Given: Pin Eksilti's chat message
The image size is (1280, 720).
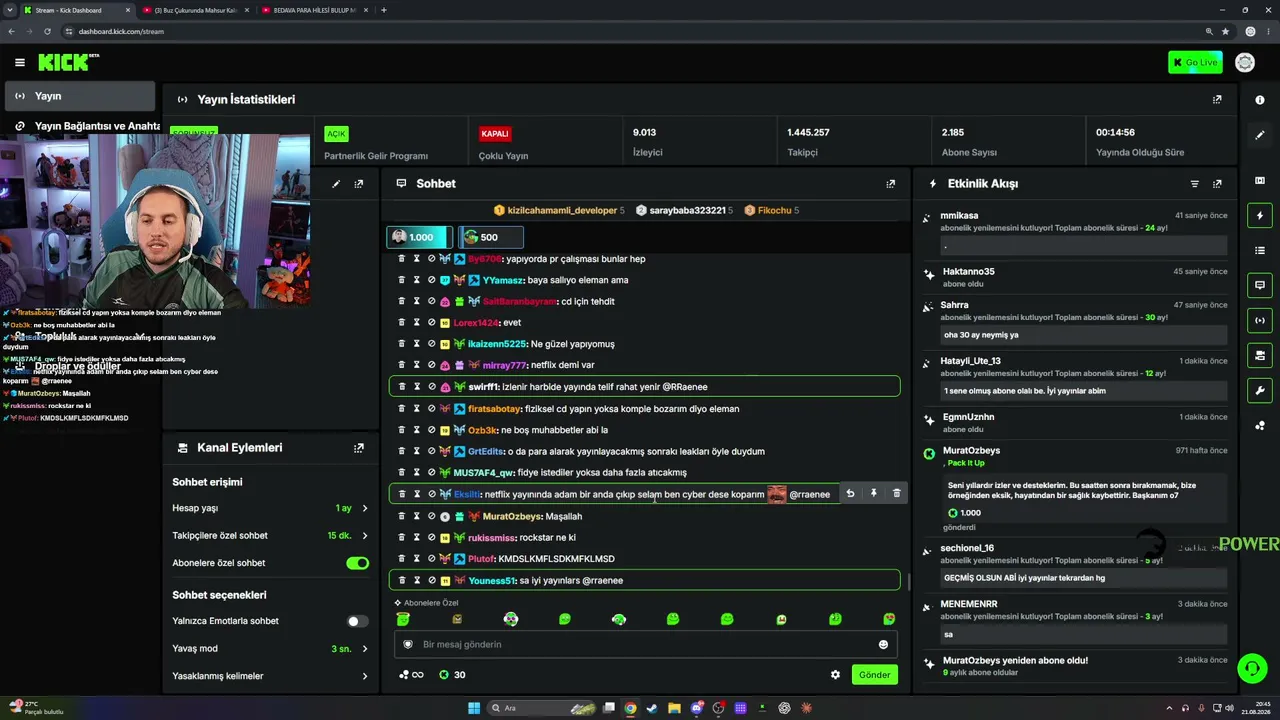Looking at the screenshot, I should click(x=873, y=493).
